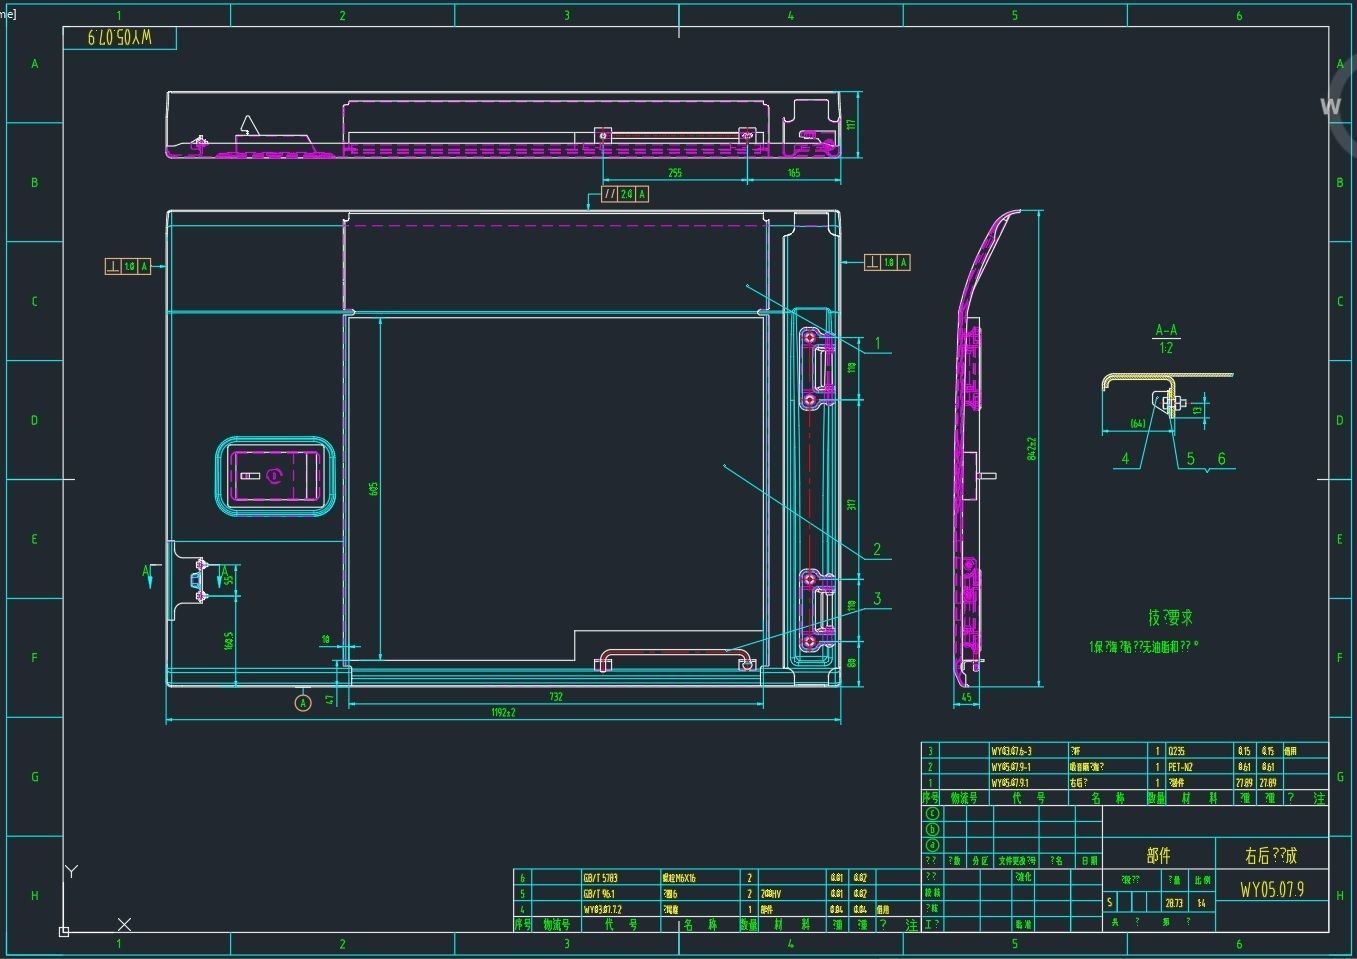Click the circled revision mark b

(932, 829)
